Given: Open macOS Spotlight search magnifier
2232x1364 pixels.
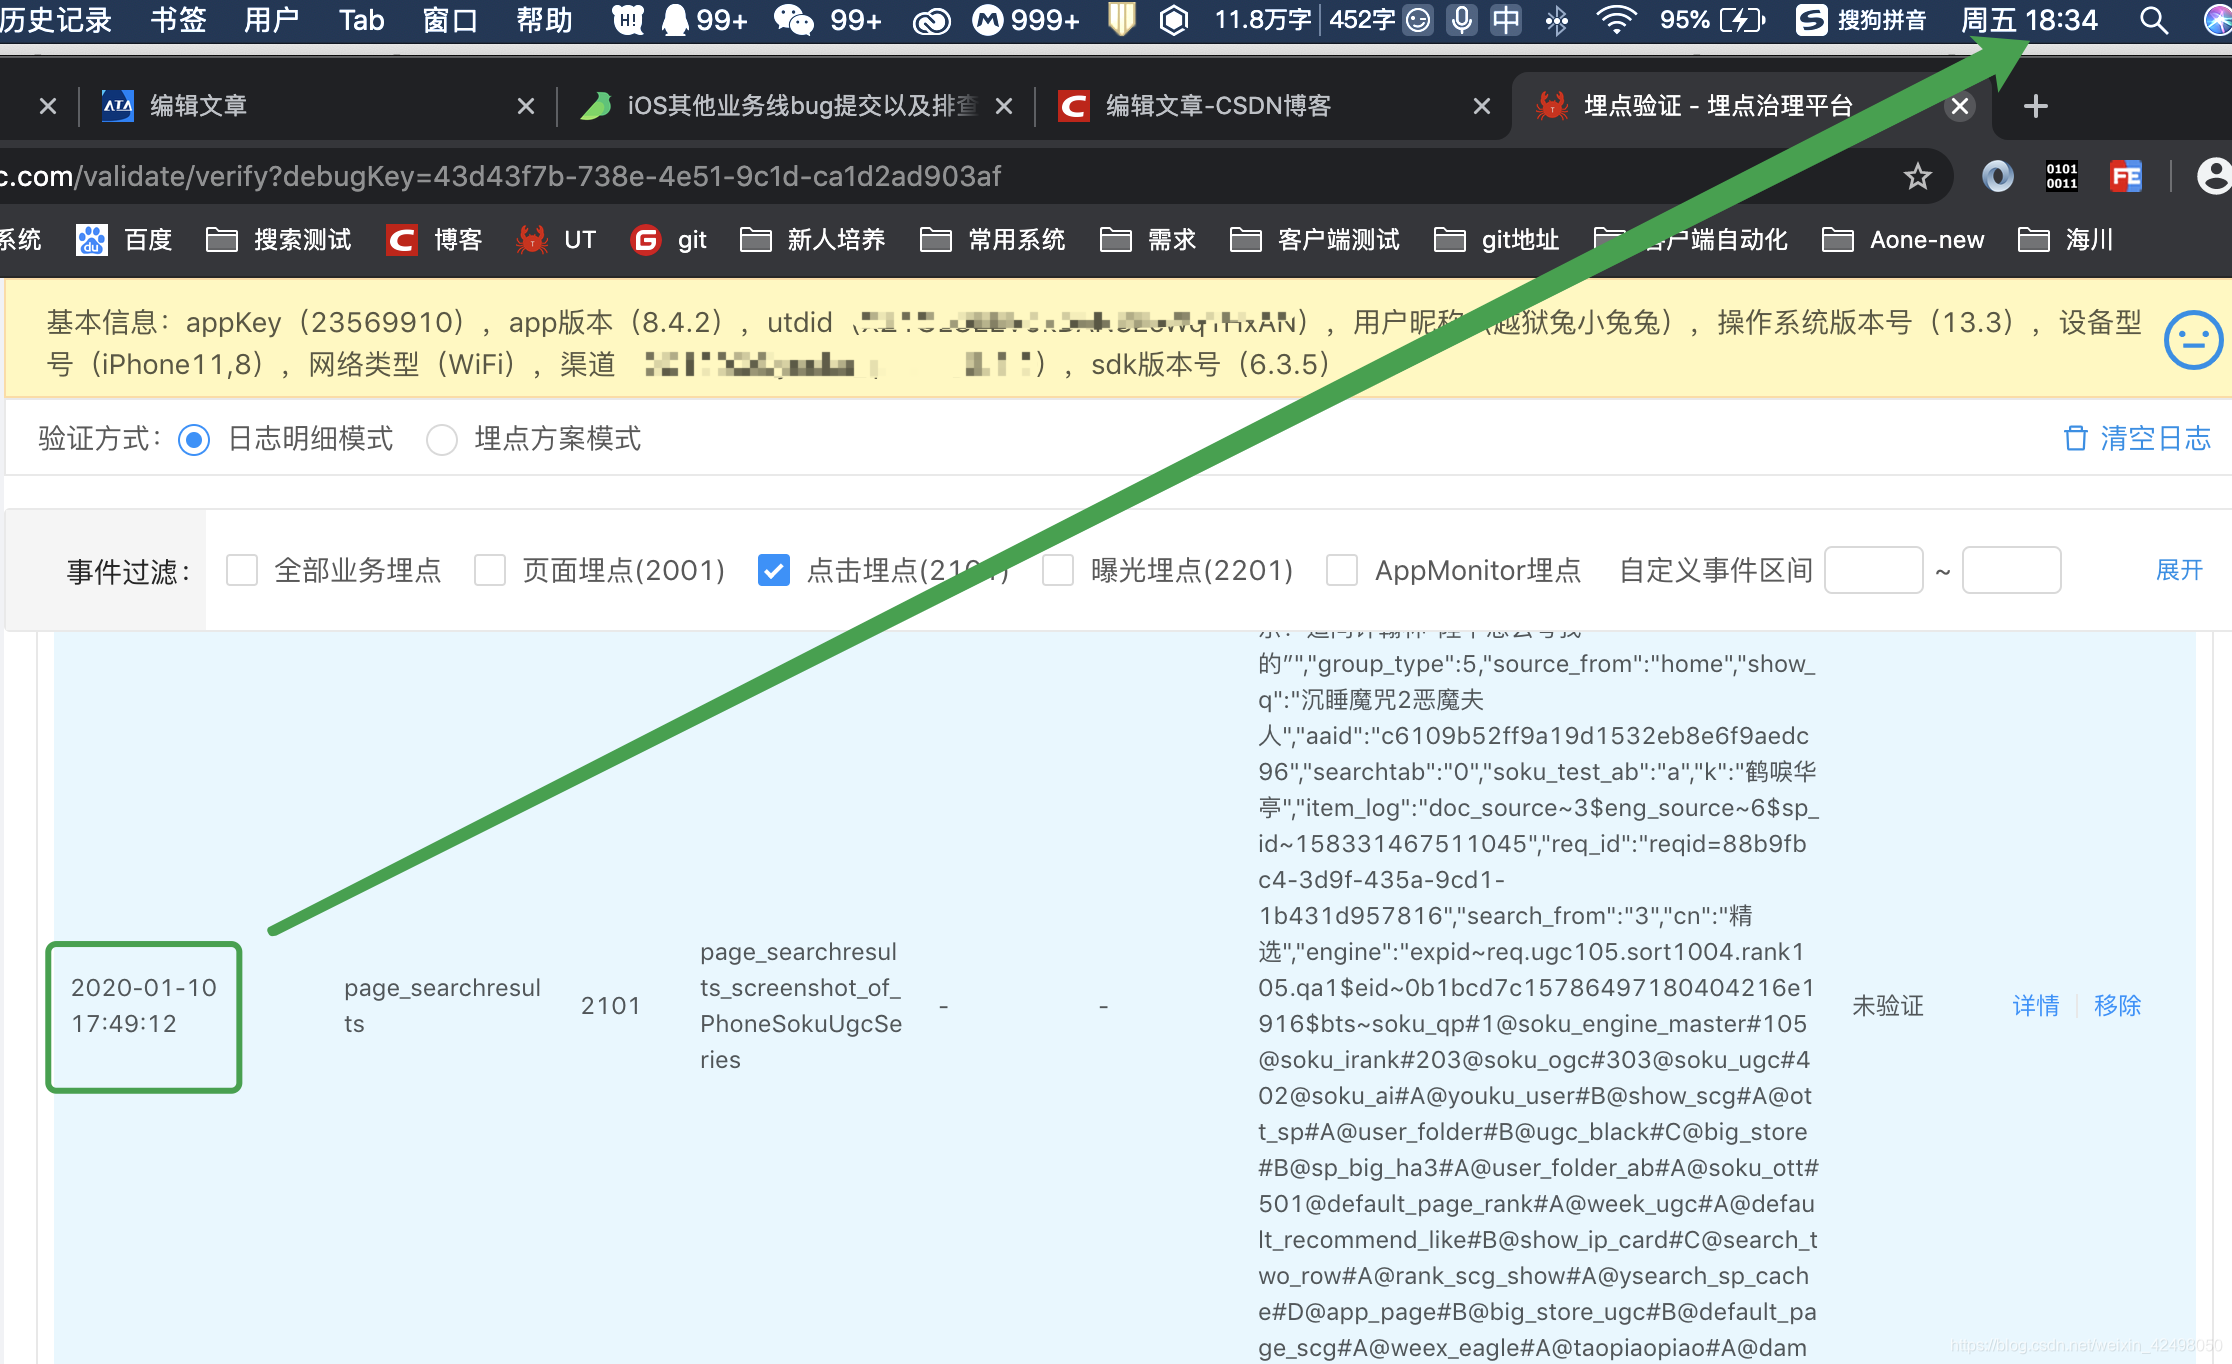Looking at the screenshot, I should [2154, 20].
